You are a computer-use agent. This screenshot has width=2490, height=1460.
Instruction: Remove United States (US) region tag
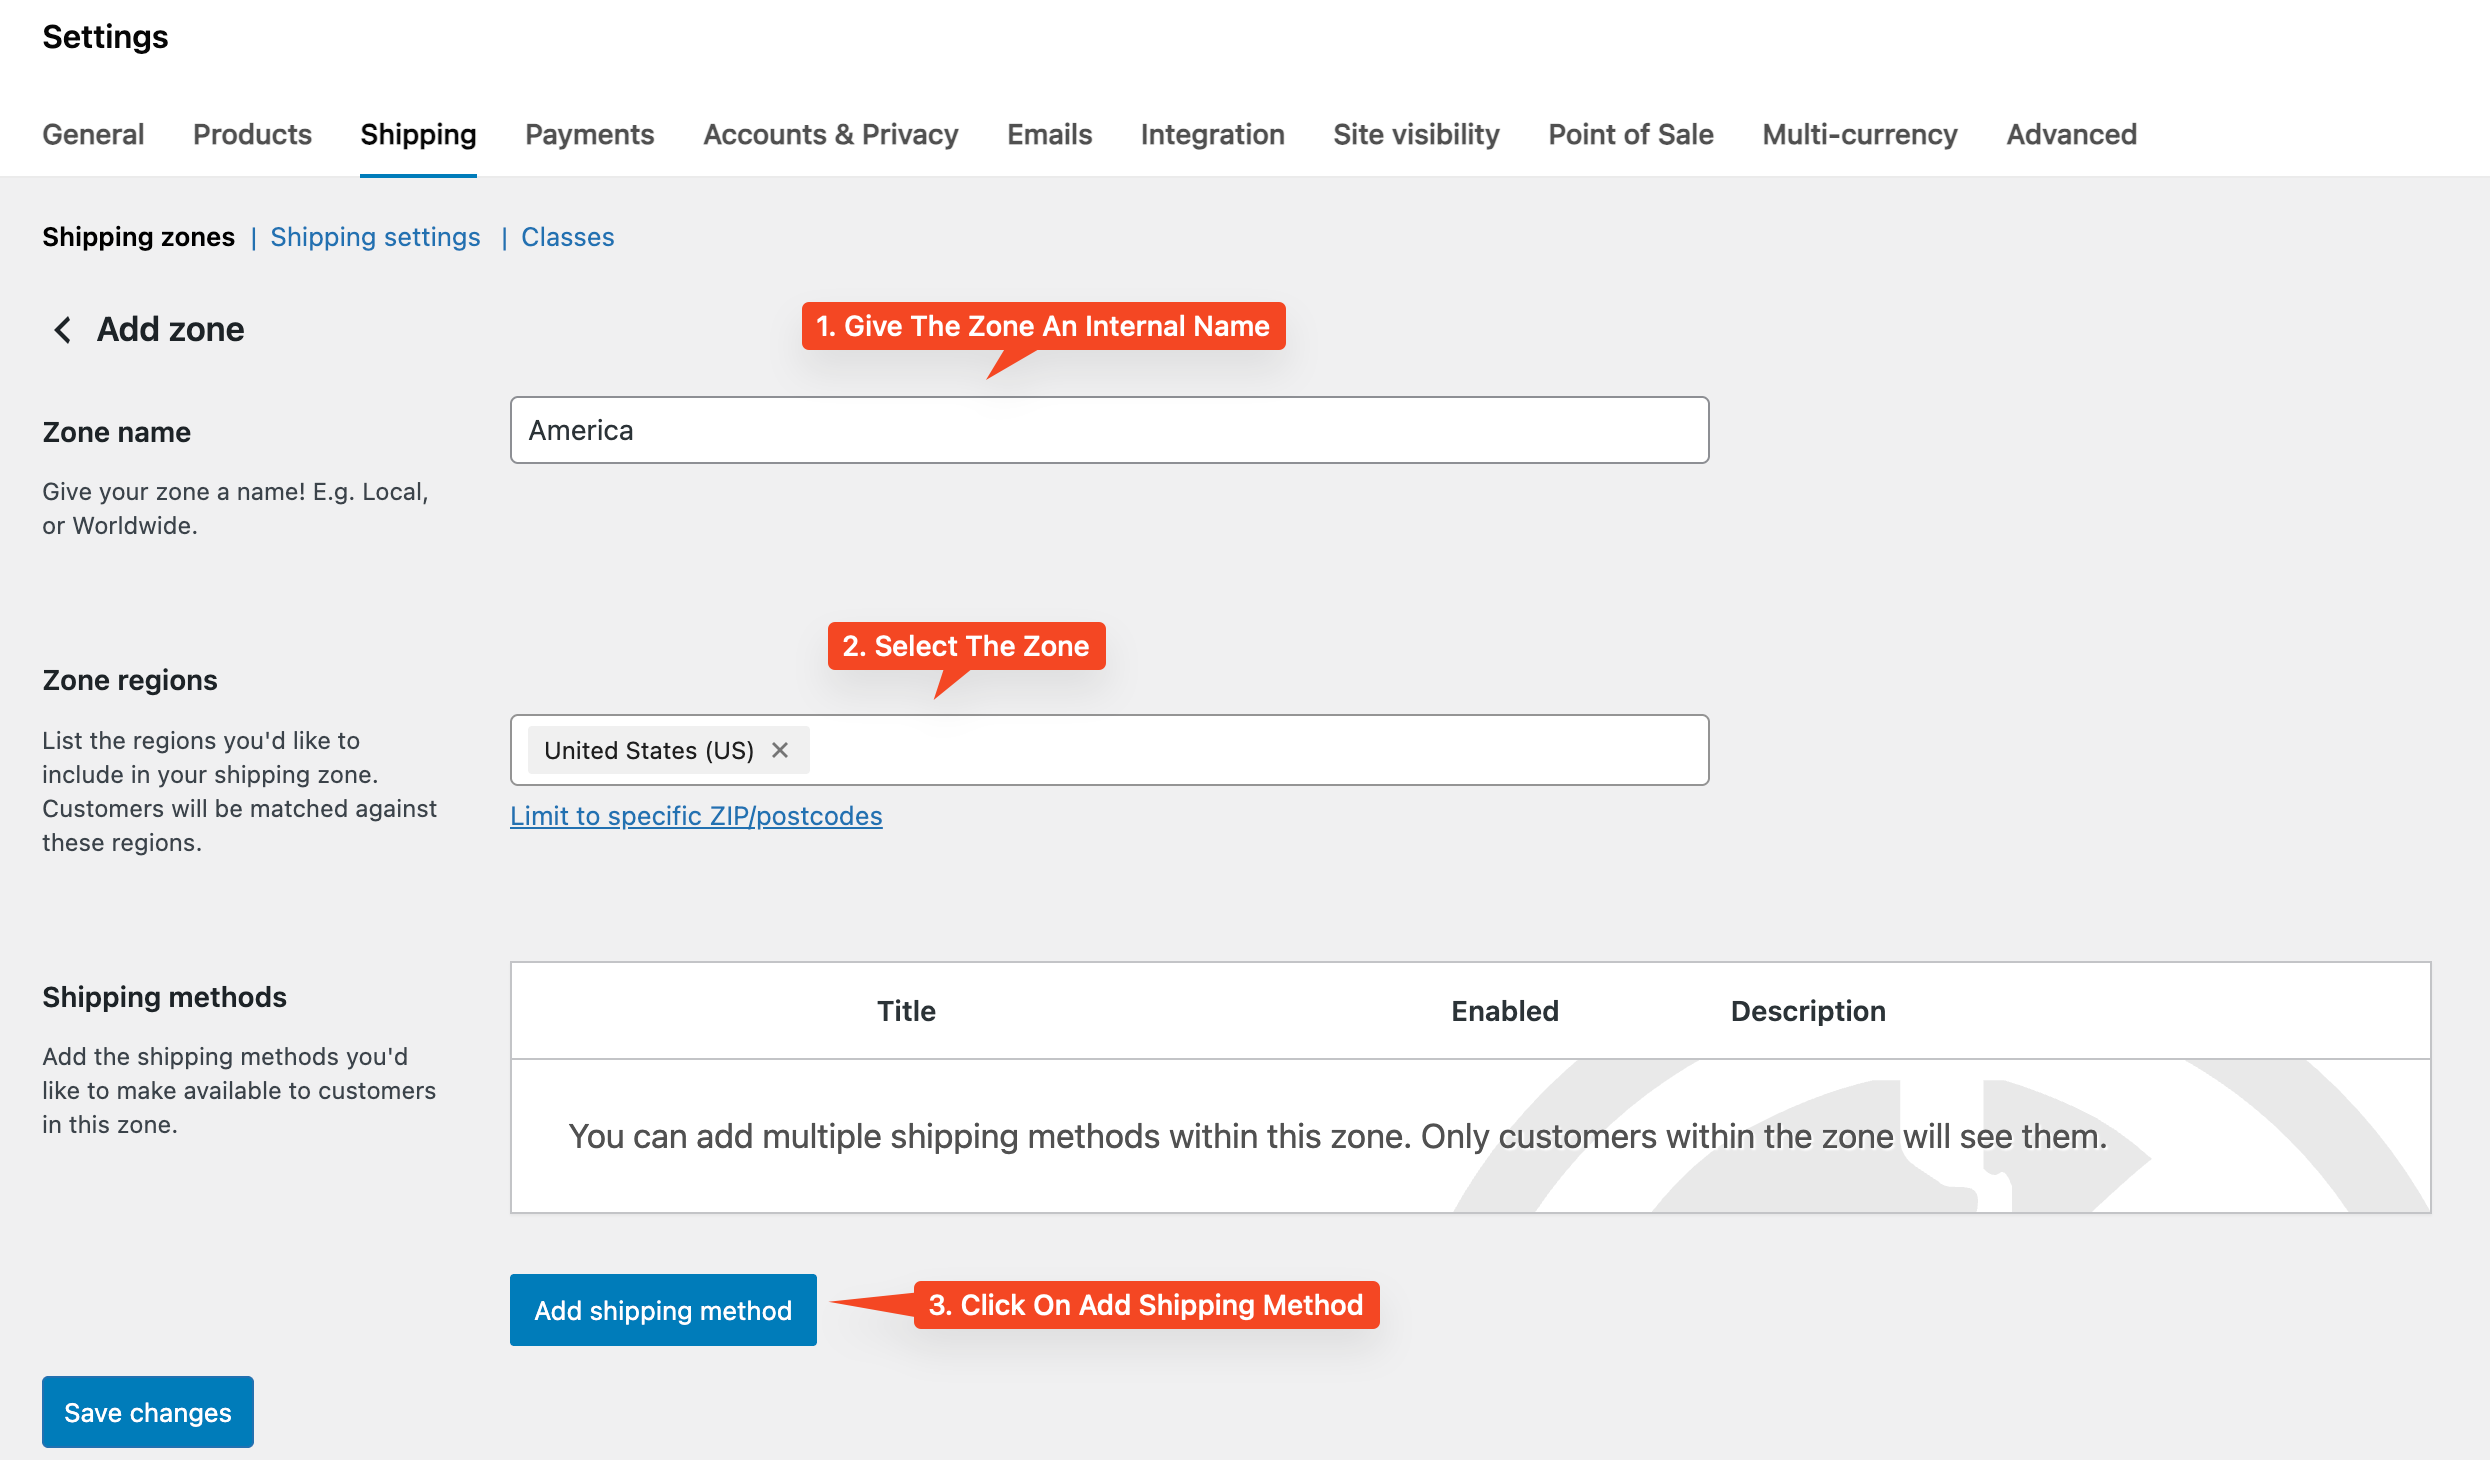click(x=780, y=750)
